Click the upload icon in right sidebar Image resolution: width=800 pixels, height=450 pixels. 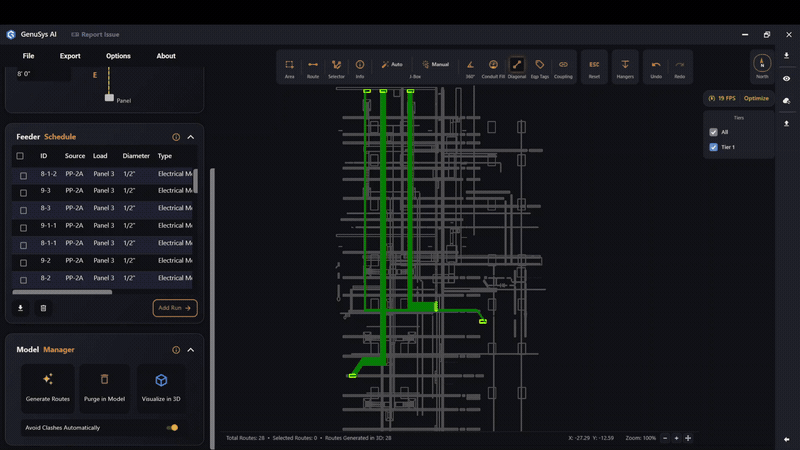787,123
